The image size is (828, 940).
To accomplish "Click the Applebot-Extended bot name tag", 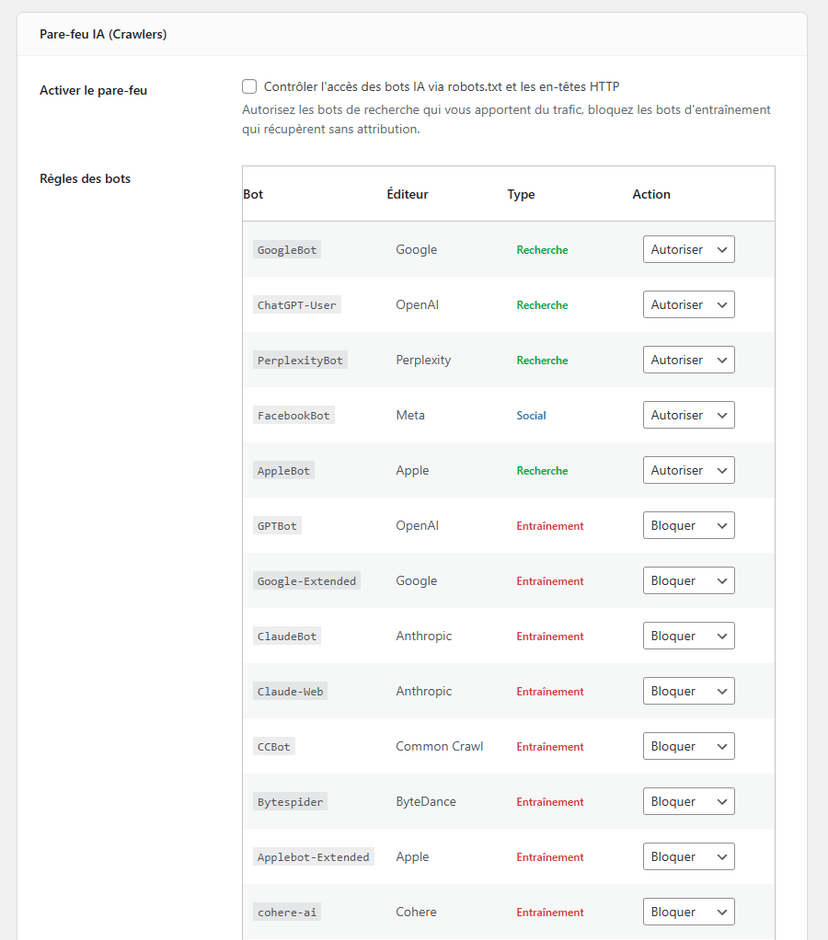I will click(313, 857).
